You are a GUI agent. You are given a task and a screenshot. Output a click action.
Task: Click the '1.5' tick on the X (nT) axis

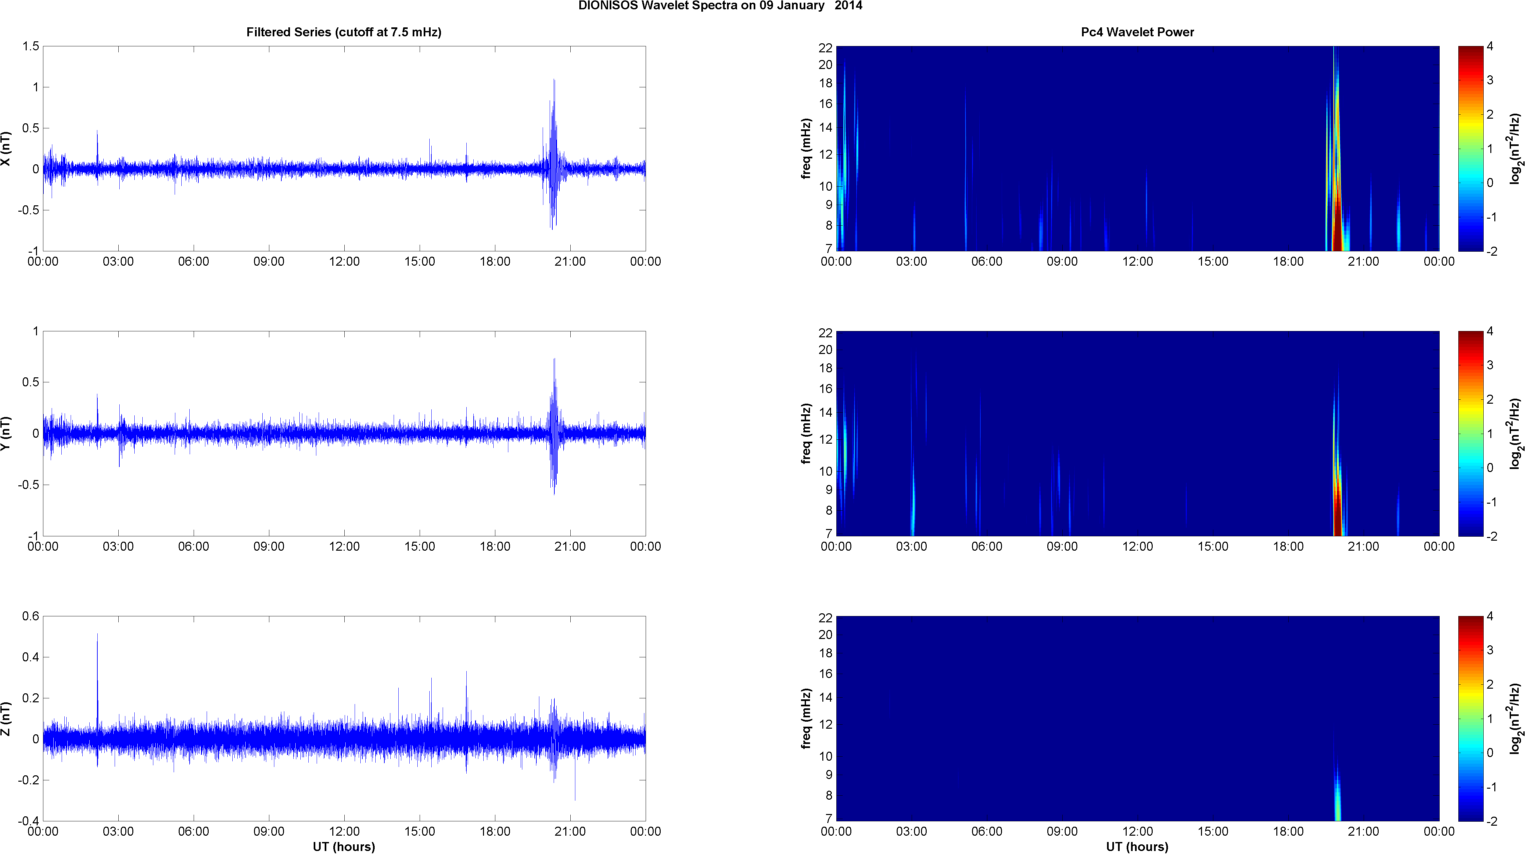pyautogui.click(x=30, y=46)
